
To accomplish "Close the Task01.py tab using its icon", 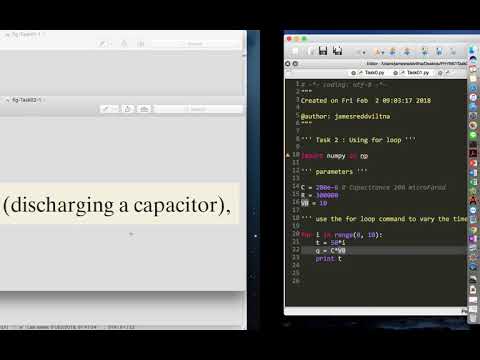I will (x=395, y=73).
